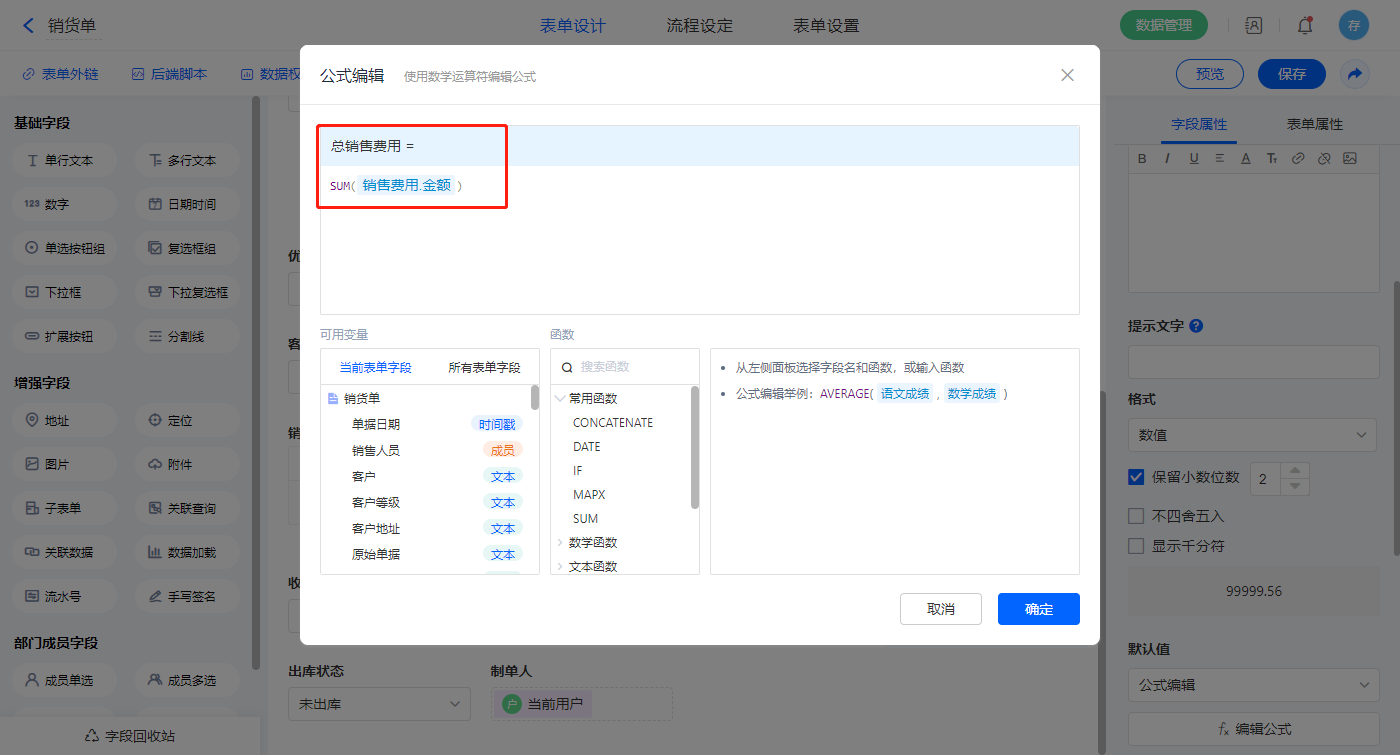Click the 确定 button
This screenshot has width=1400, height=755.
pos(1038,609)
